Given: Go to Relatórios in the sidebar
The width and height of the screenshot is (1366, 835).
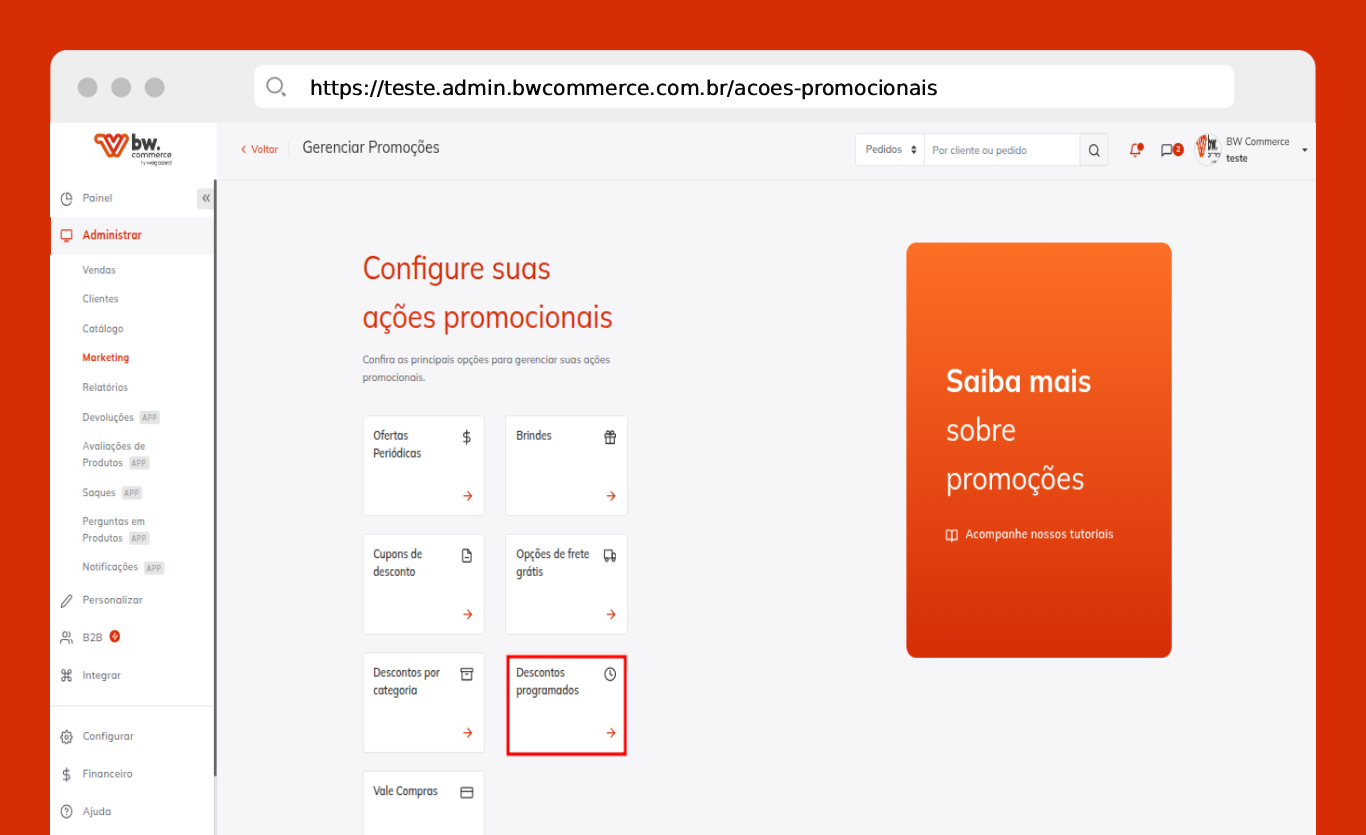Looking at the screenshot, I should (x=105, y=387).
